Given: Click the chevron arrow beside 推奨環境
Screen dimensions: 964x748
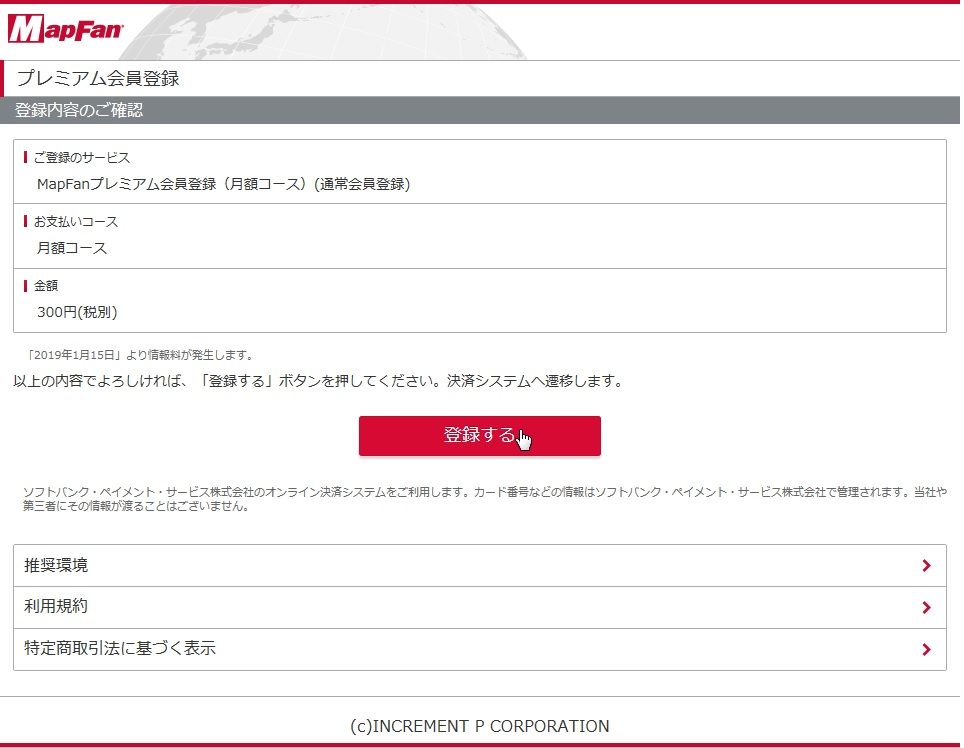Looking at the screenshot, I should [926, 565].
